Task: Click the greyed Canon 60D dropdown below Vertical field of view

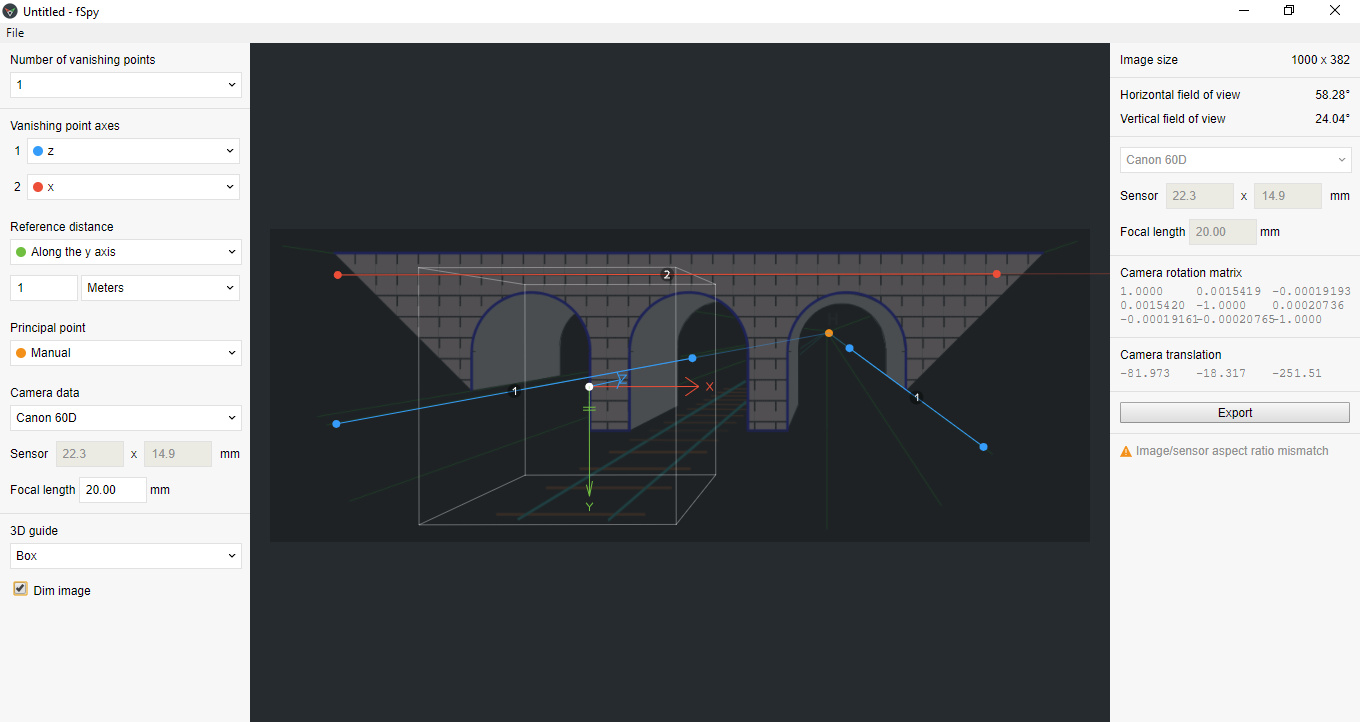Action: point(1235,160)
